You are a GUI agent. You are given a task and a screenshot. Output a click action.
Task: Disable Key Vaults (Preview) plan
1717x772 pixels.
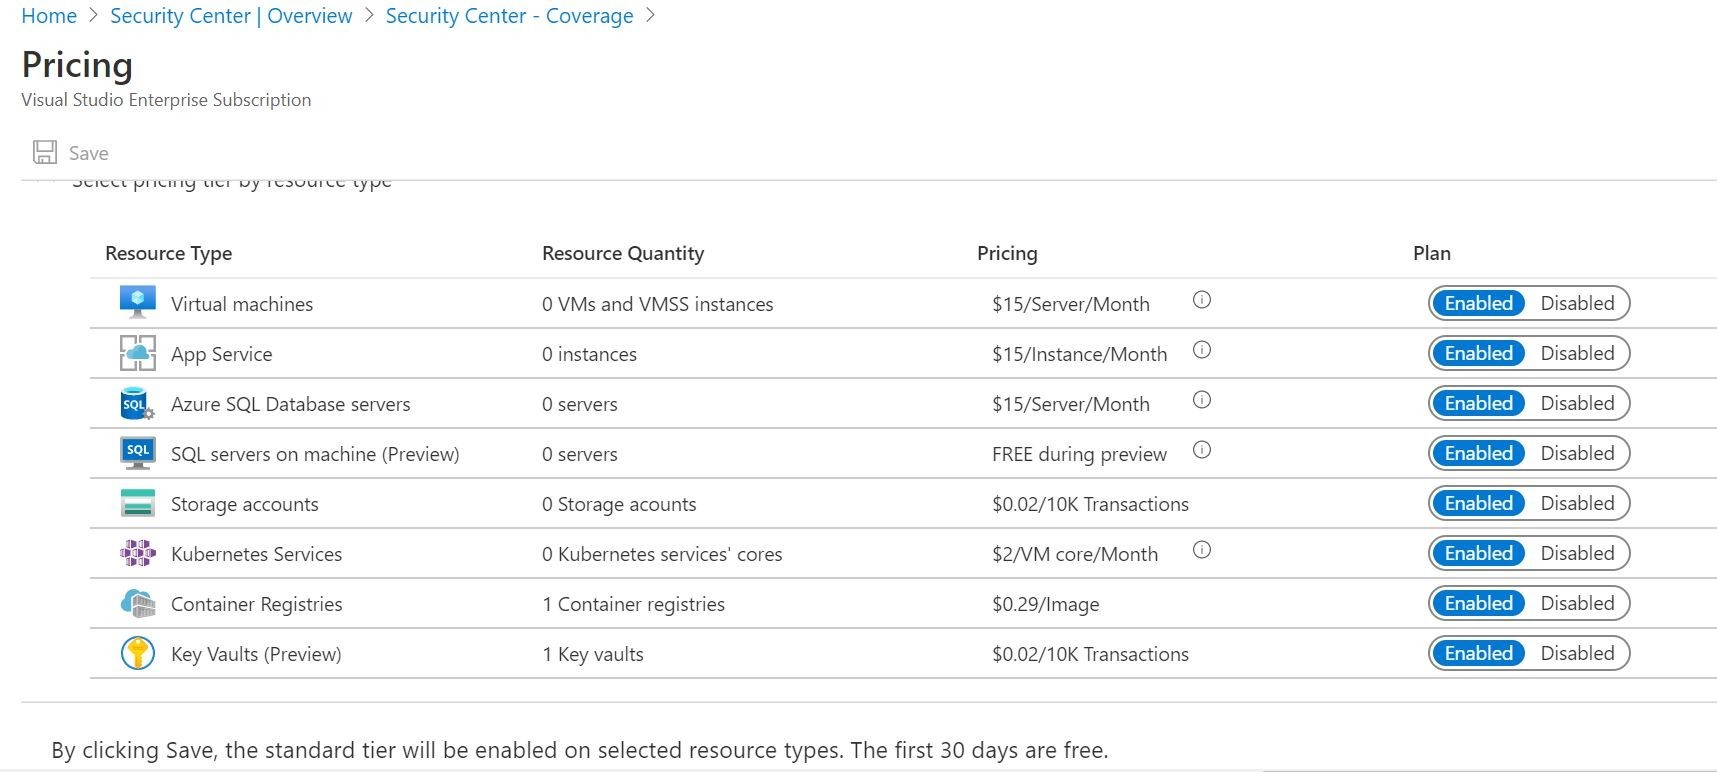click(x=1577, y=653)
